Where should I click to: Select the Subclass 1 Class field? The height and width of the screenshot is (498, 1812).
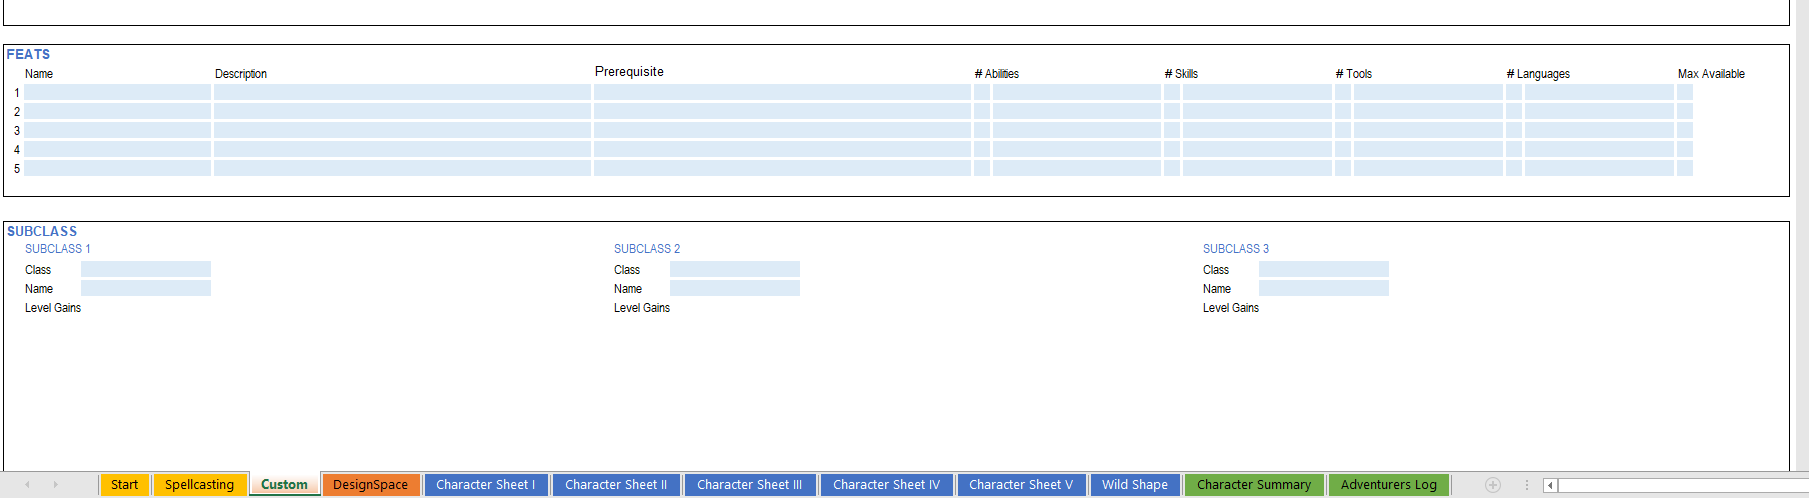pyautogui.click(x=145, y=269)
